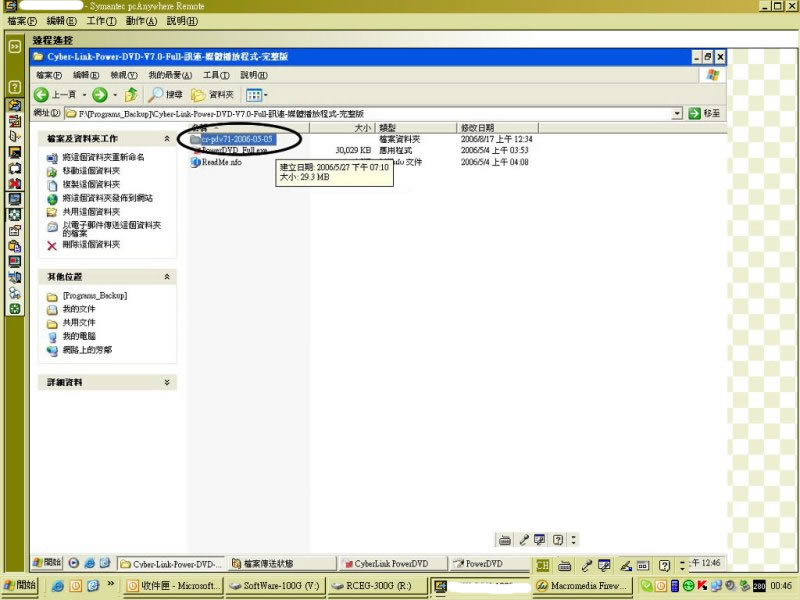Click 刪除這個資料夾 task link
800x600 pixels.
[x=91, y=244]
